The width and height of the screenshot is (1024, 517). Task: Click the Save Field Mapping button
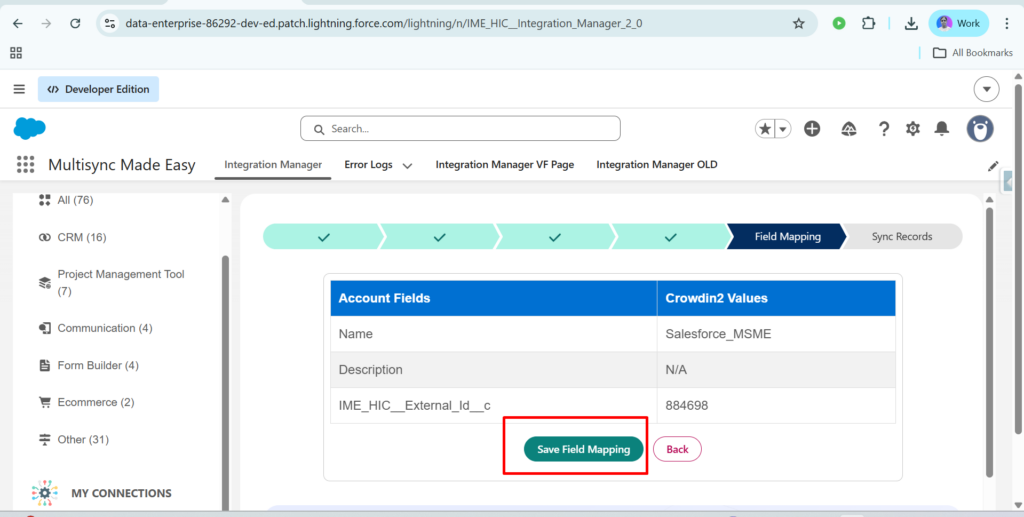[x=583, y=449]
